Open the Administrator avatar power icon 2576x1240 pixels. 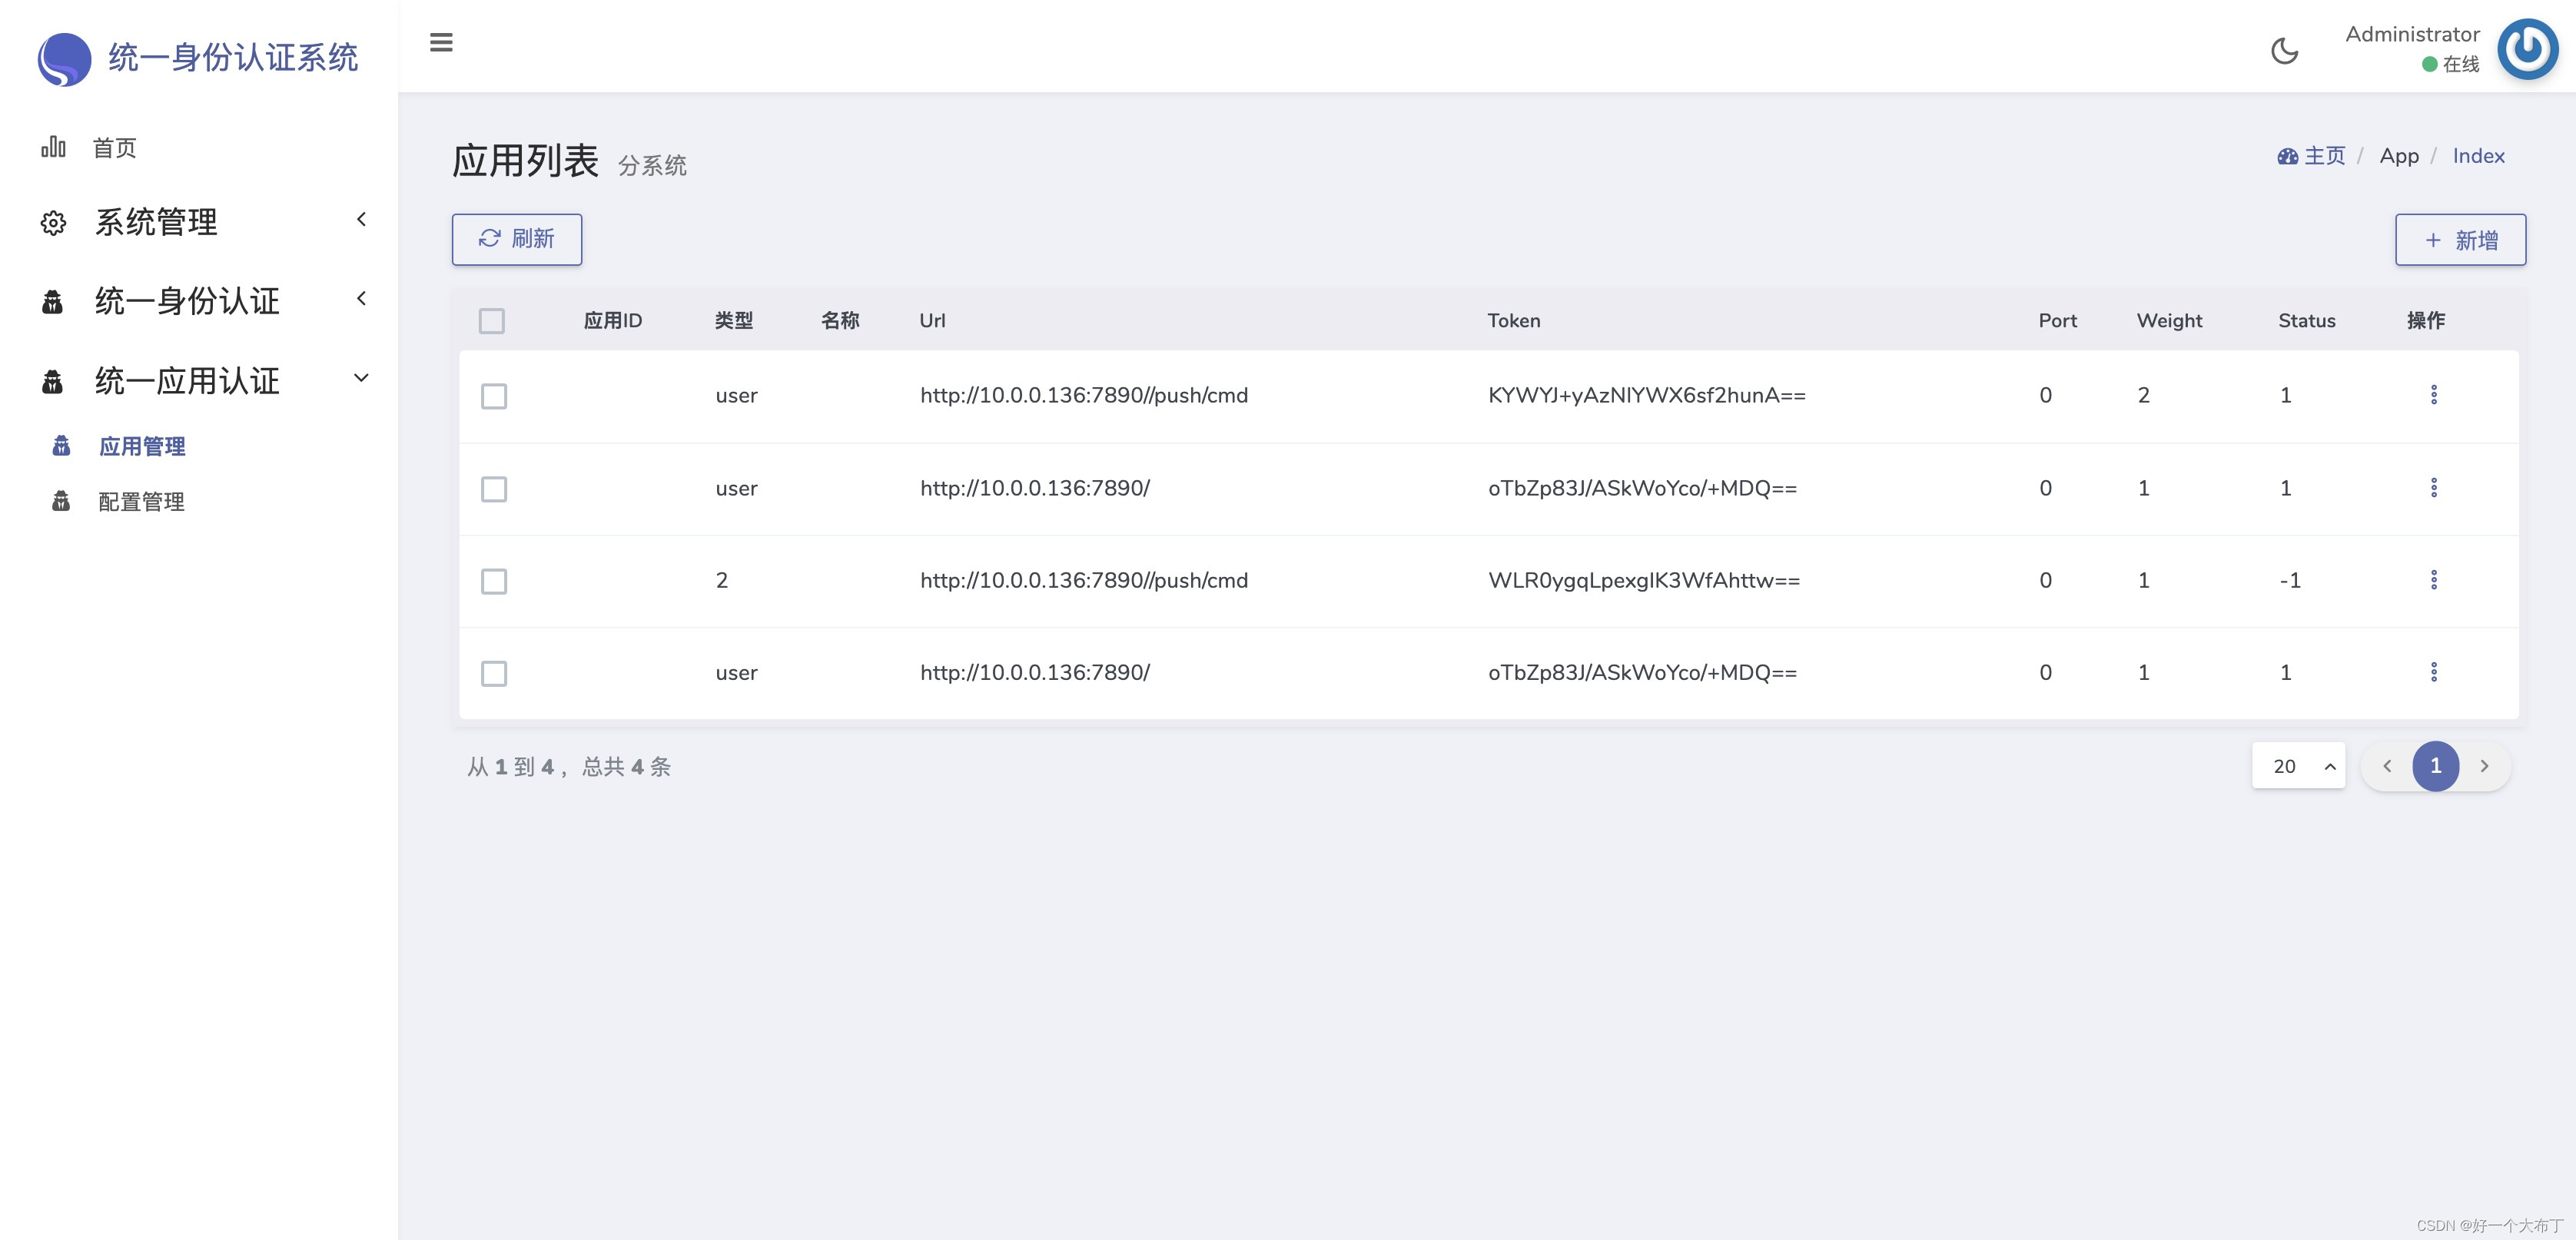click(x=2527, y=48)
